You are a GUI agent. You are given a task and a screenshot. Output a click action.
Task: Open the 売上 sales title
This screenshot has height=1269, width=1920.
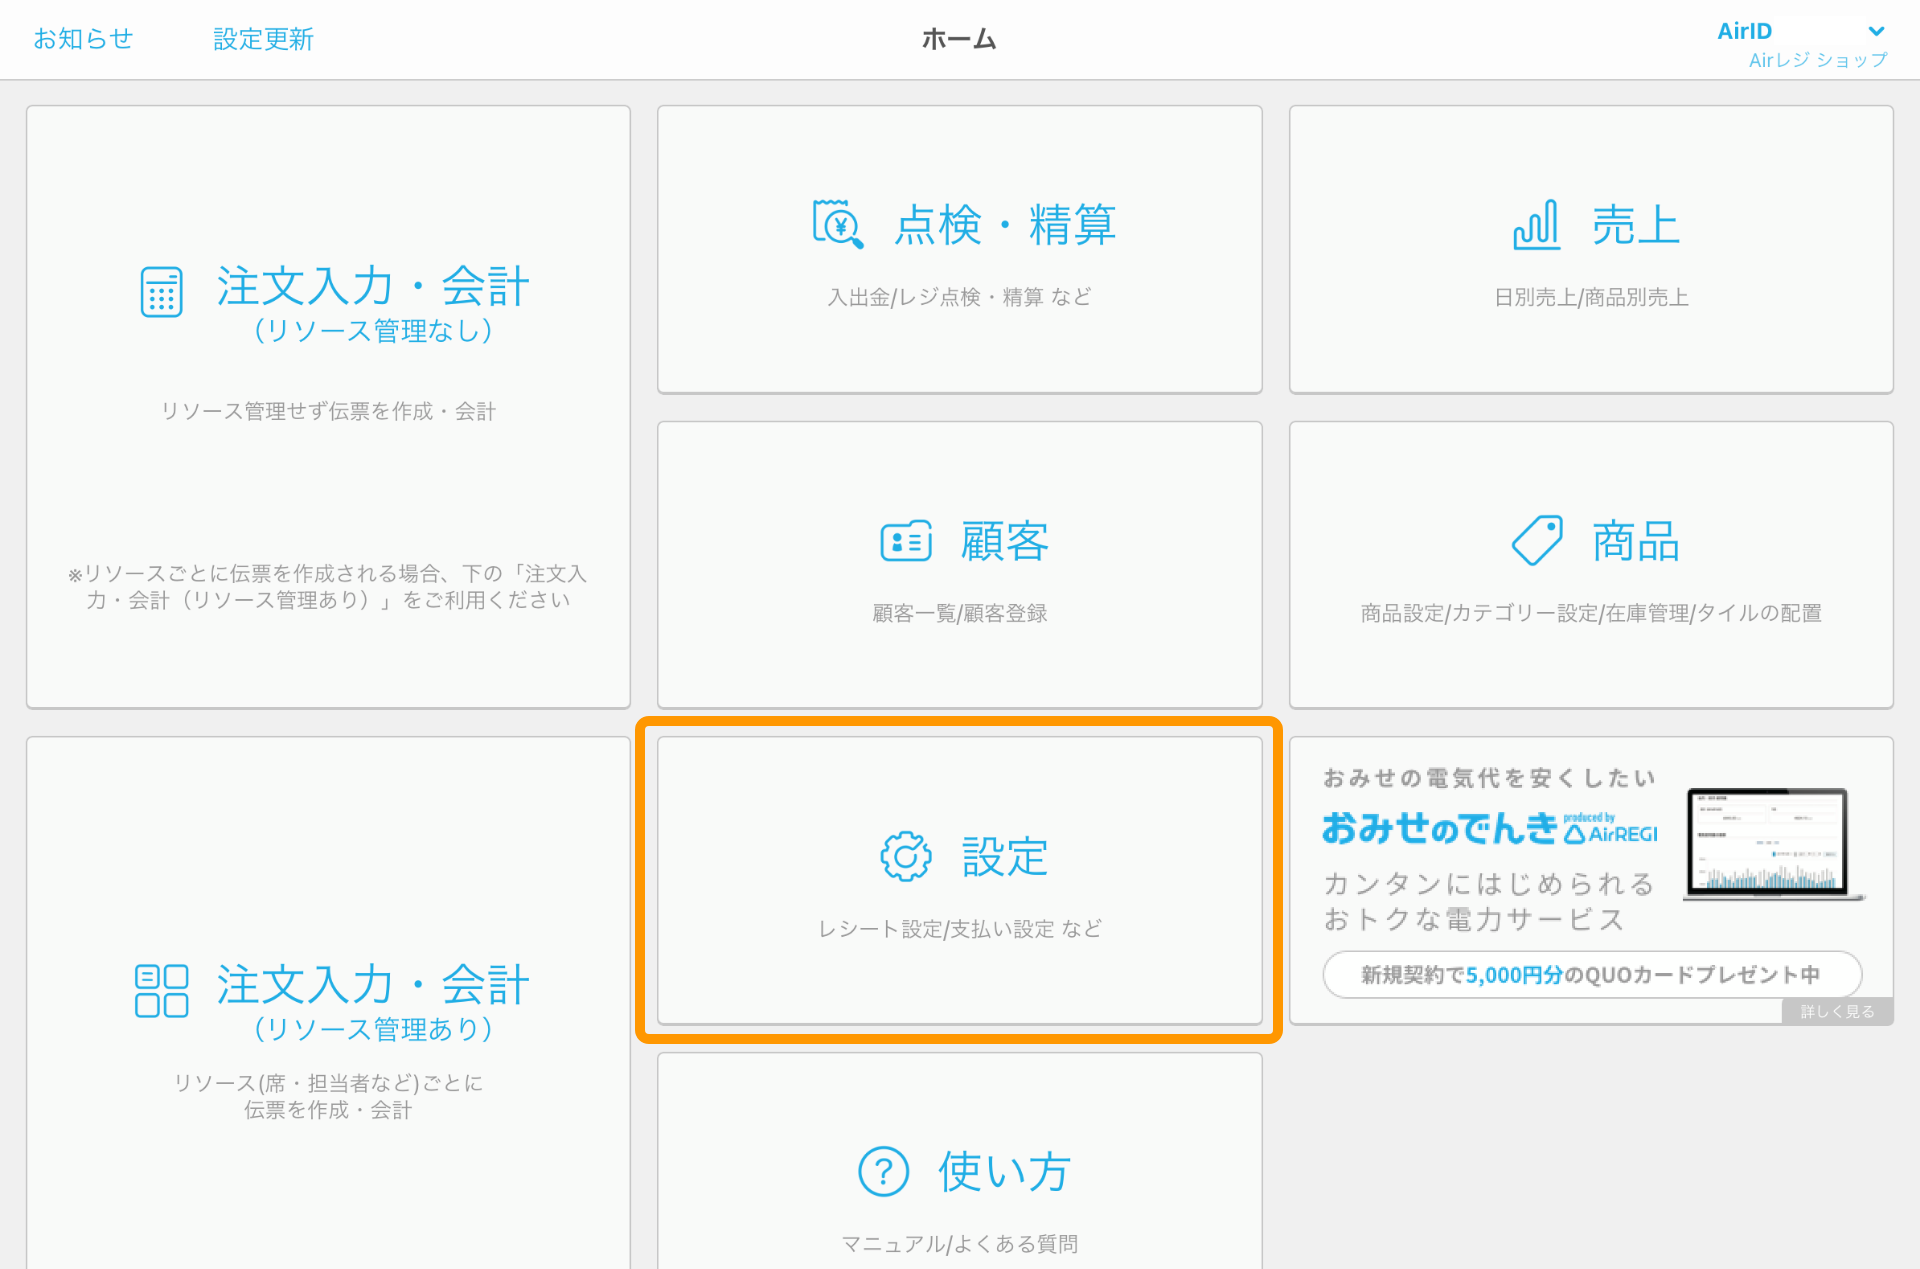pos(1636,224)
